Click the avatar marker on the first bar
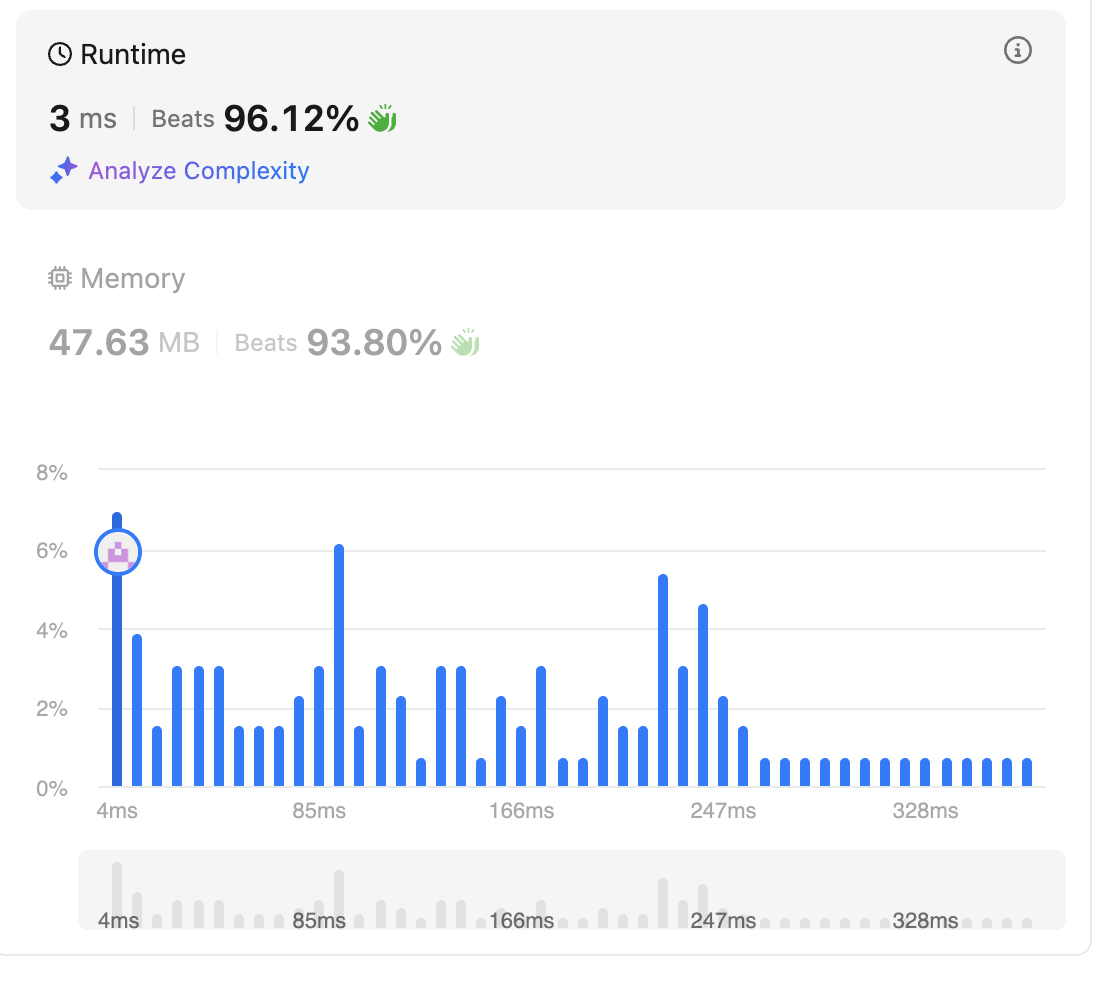1106x984 pixels. point(118,552)
